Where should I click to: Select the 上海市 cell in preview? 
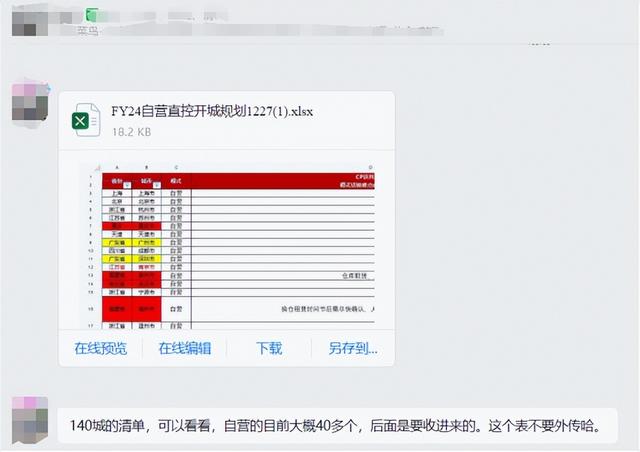(x=147, y=194)
